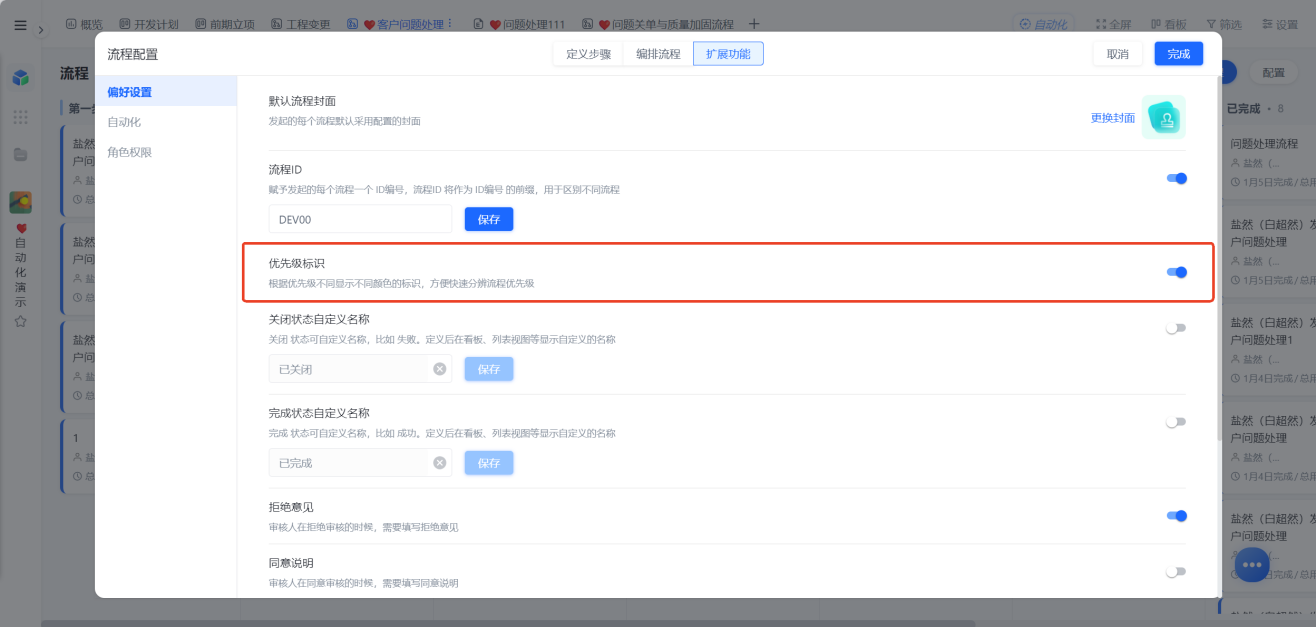Open the folder icon in left sidebar
The width and height of the screenshot is (1316, 627).
point(20,155)
